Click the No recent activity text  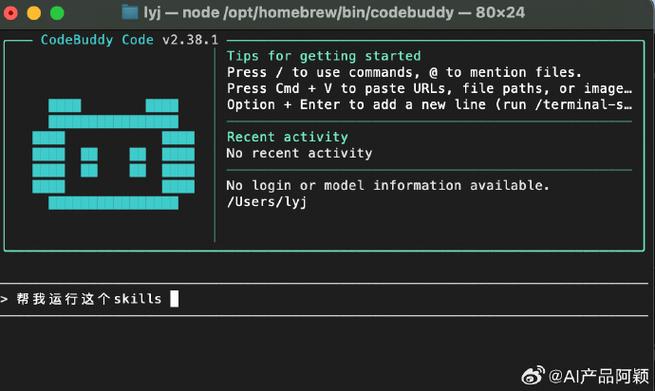click(x=299, y=153)
